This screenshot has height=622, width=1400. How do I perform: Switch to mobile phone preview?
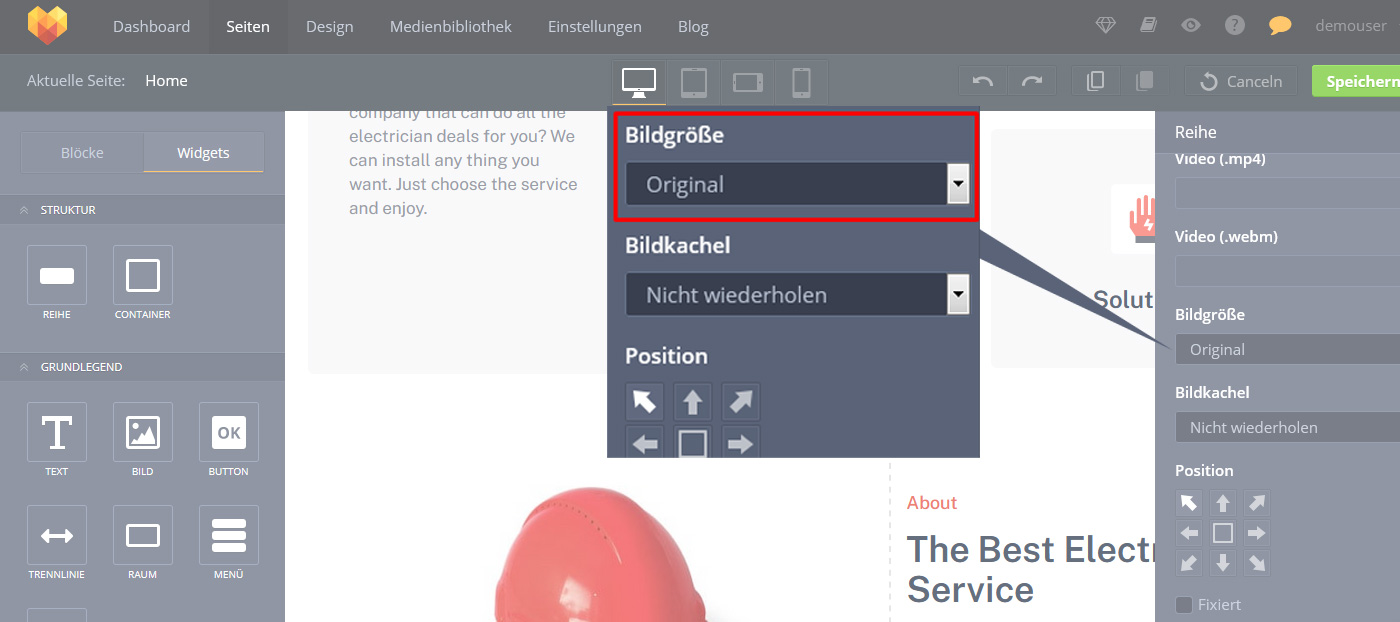[801, 82]
